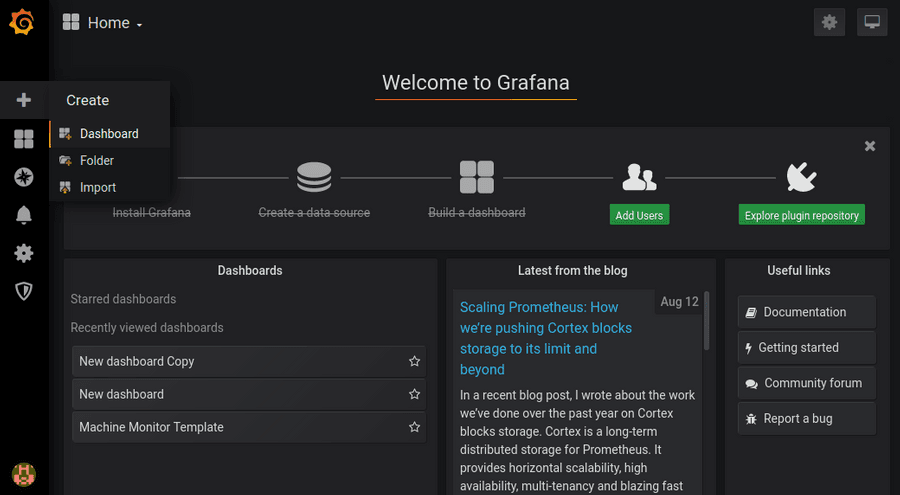900x495 pixels.
Task: Open the Scaling Prometheus blog post link
Action: [x=545, y=338]
